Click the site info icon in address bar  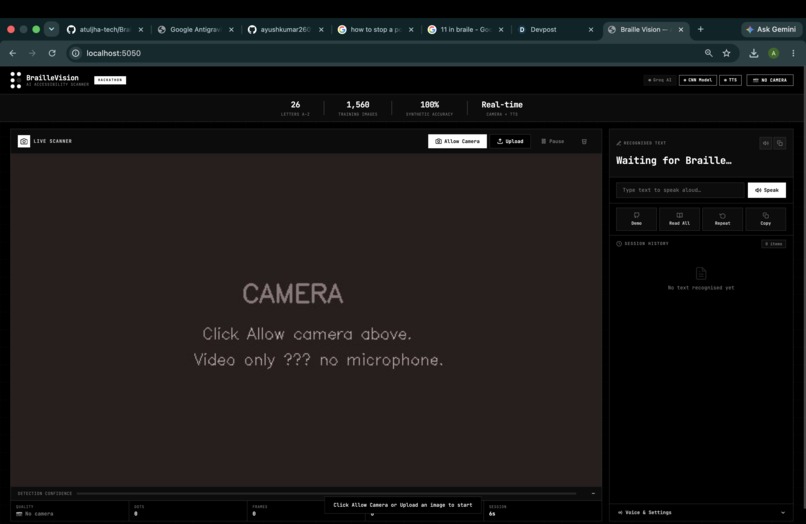[x=76, y=53]
